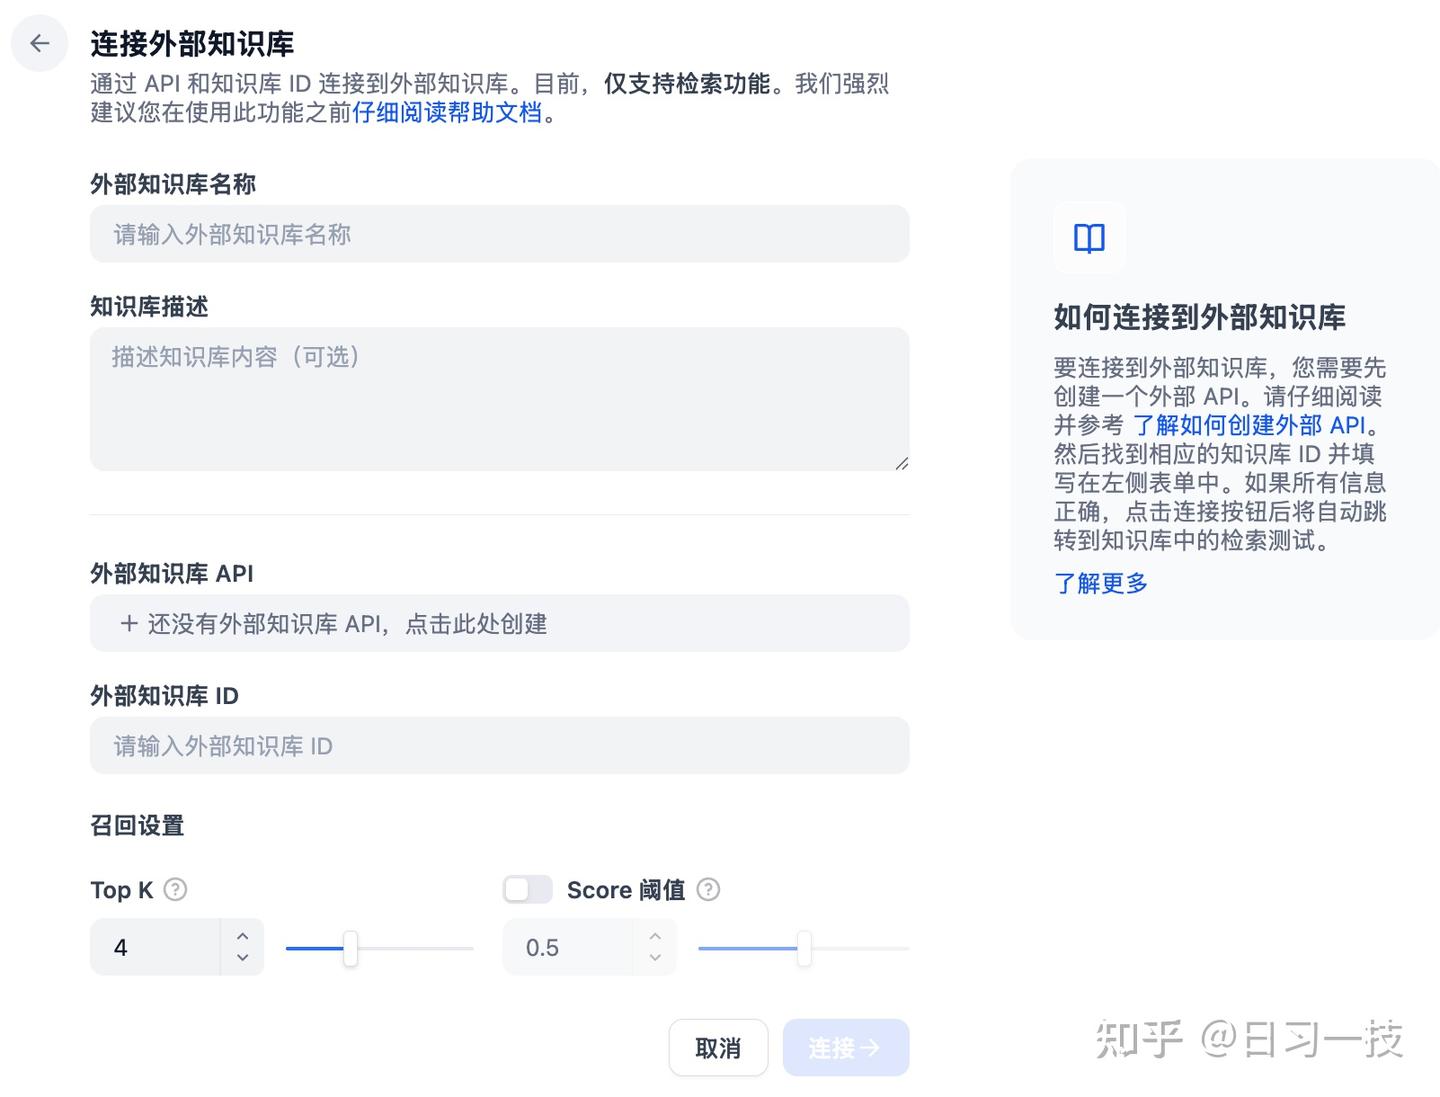
Task: Click the 了解更多 link
Action: coord(1100,584)
